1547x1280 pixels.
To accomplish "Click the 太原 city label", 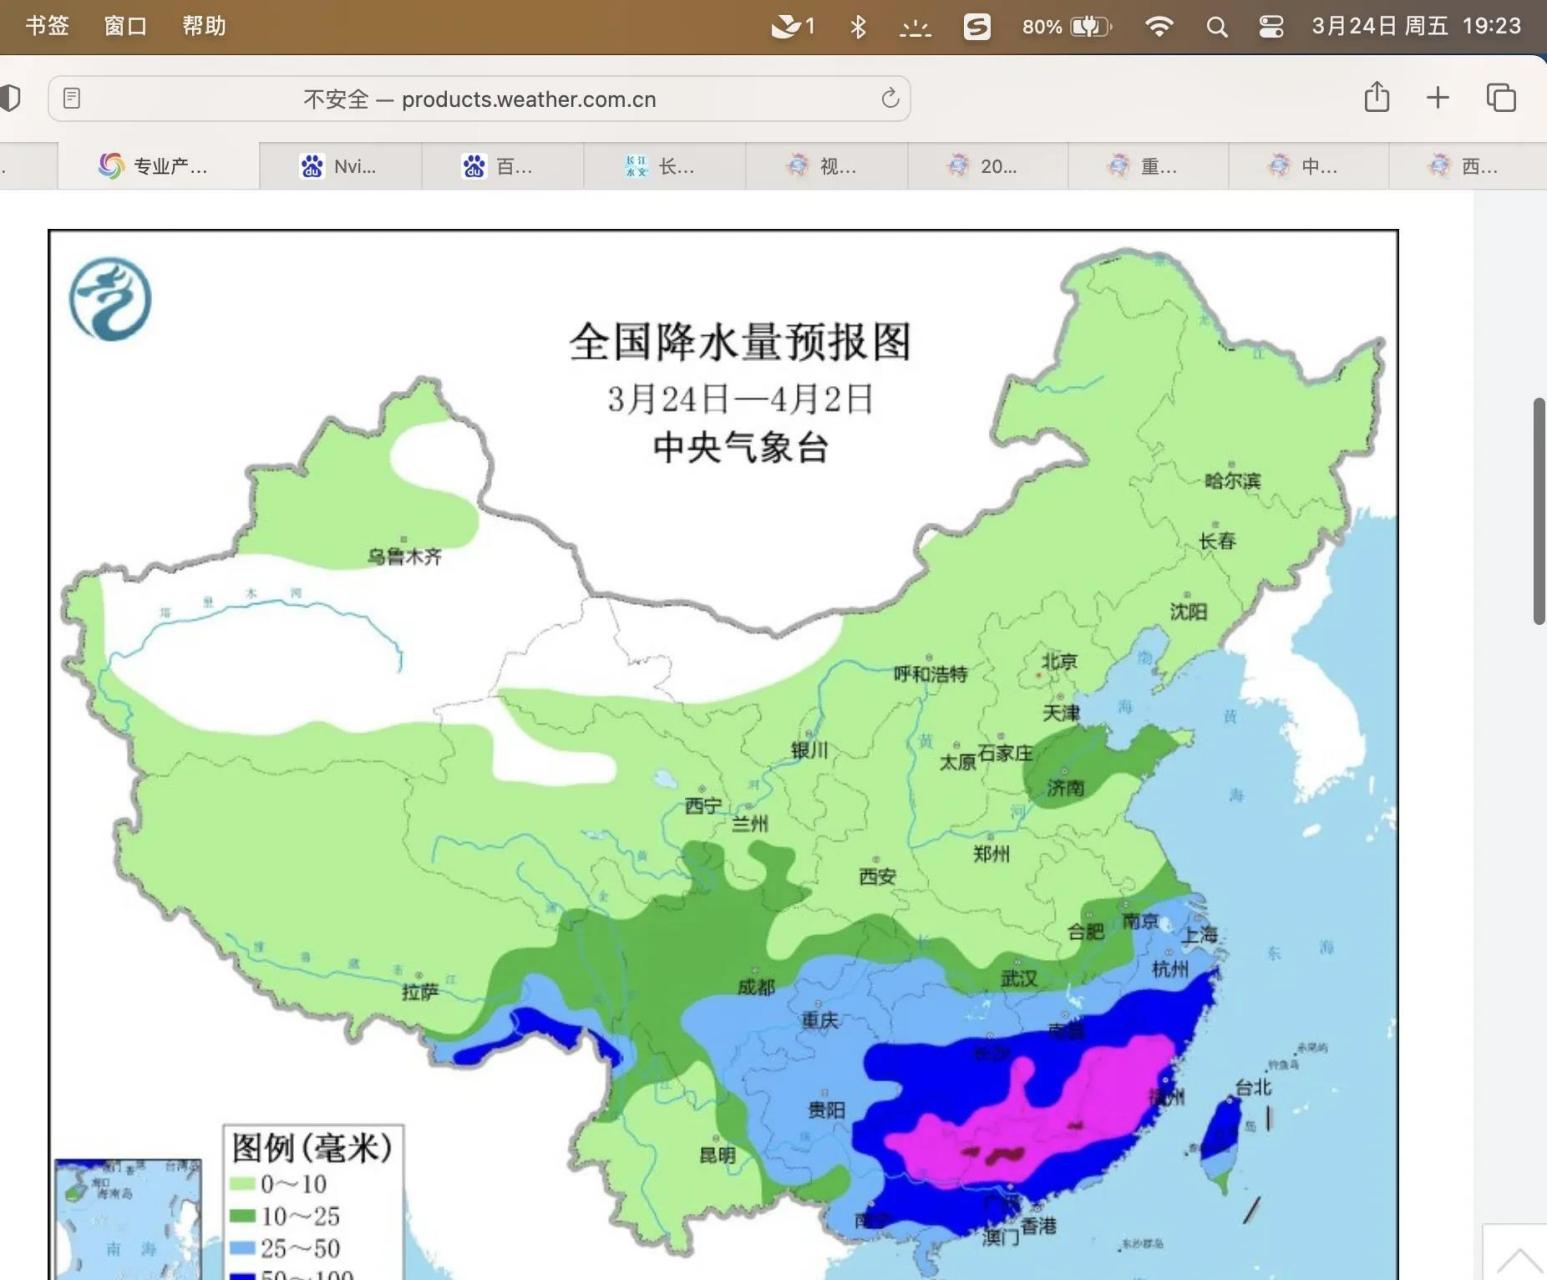I will [957, 762].
